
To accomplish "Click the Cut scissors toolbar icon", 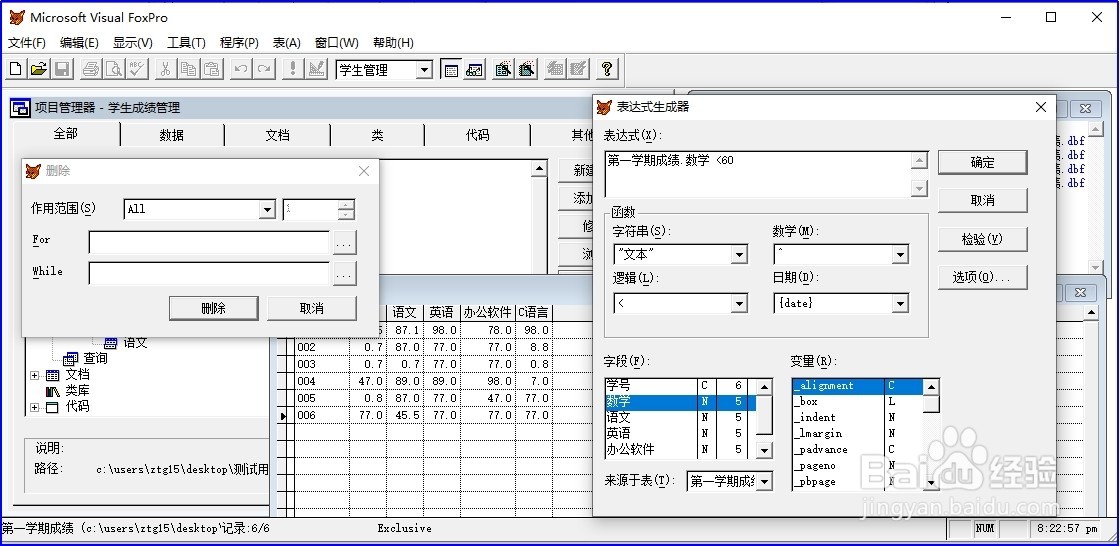I will click(166, 69).
